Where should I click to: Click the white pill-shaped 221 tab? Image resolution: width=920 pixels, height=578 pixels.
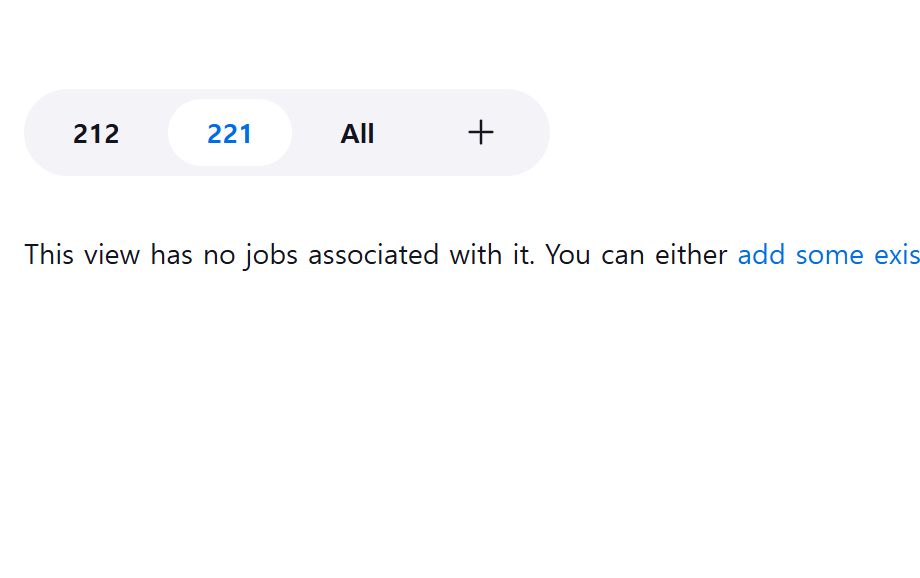point(230,133)
